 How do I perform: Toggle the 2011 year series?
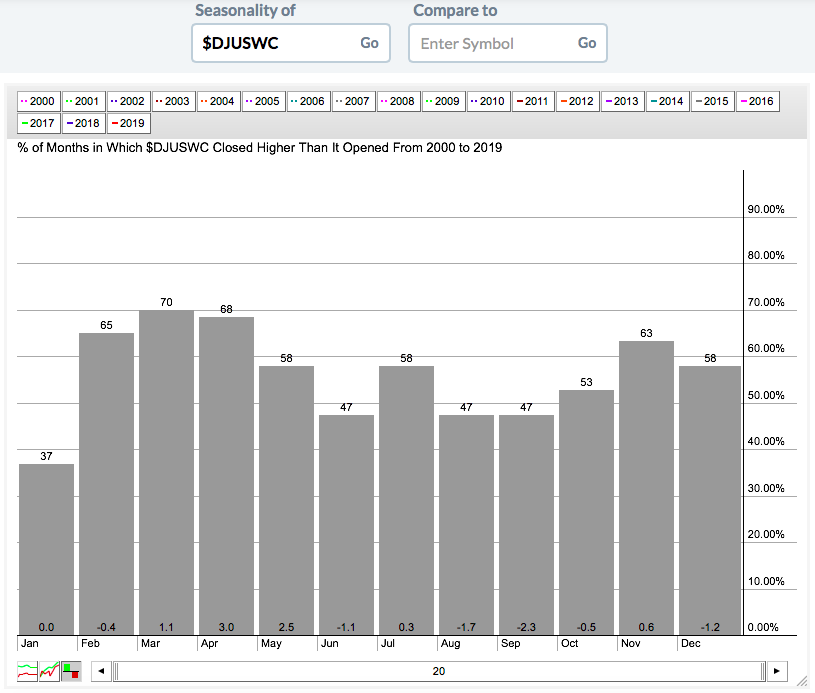tap(533, 101)
